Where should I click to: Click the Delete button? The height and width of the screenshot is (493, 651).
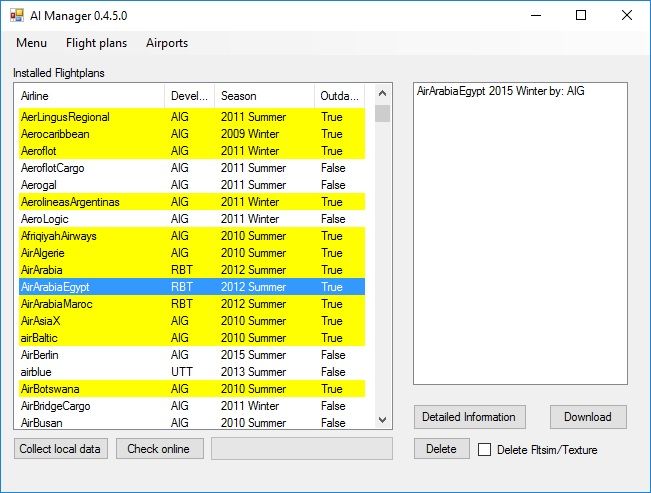coord(442,449)
